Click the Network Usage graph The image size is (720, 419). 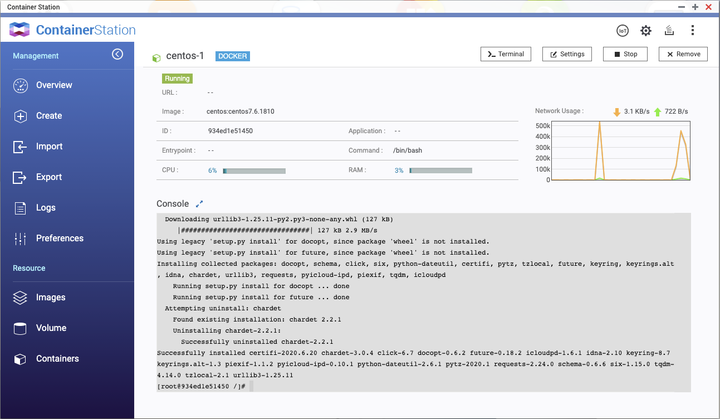point(621,151)
